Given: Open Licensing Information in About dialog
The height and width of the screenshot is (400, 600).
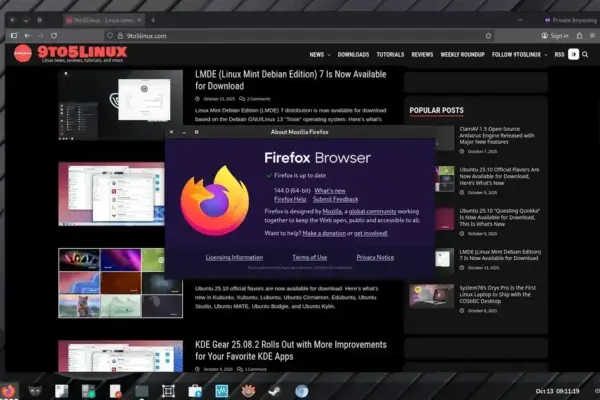Looking at the screenshot, I should pos(234,257).
